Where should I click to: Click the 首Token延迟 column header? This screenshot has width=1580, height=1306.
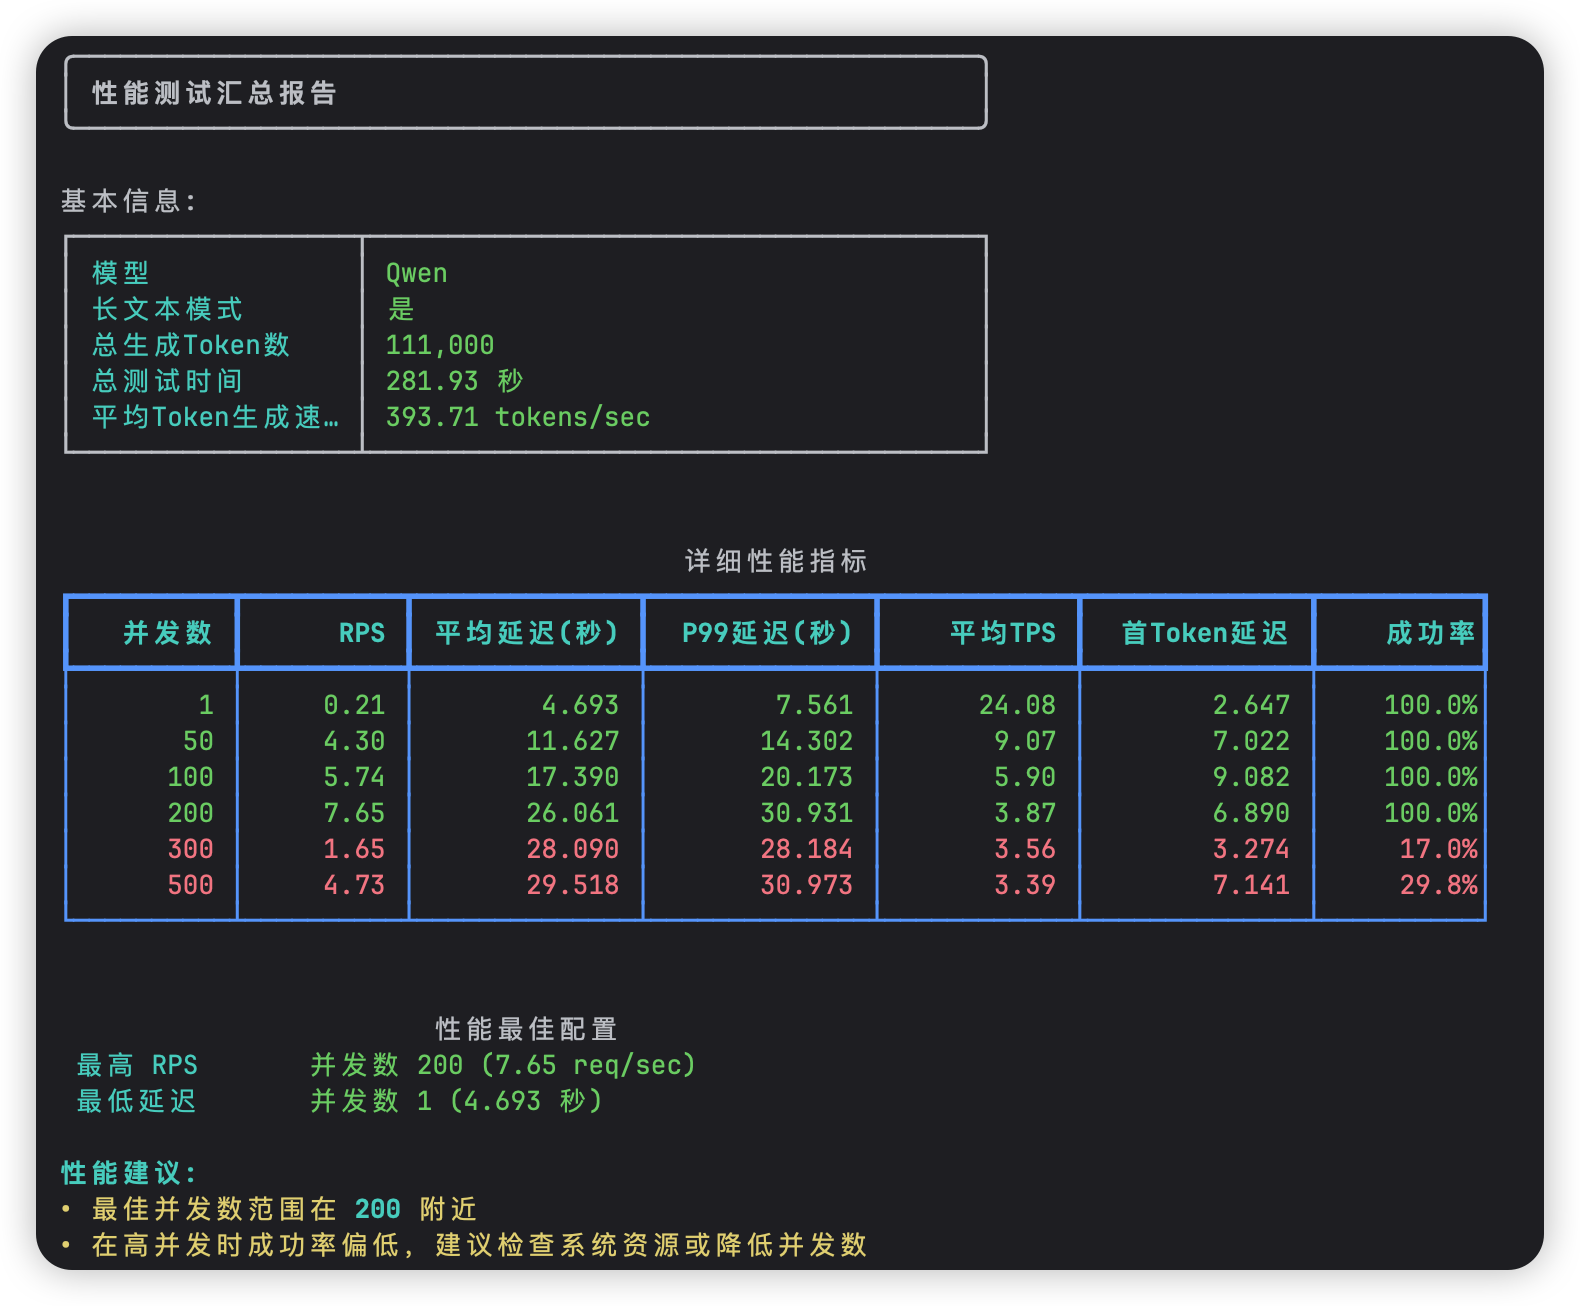[1204, 633]
